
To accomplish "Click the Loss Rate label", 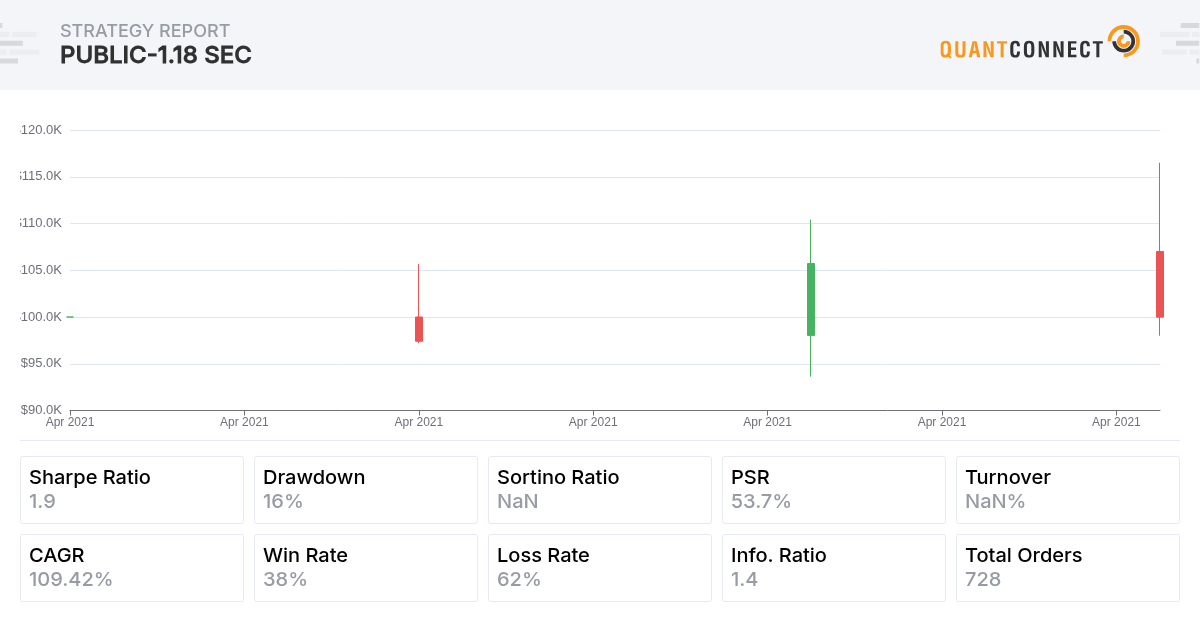I will coord(543,556).
